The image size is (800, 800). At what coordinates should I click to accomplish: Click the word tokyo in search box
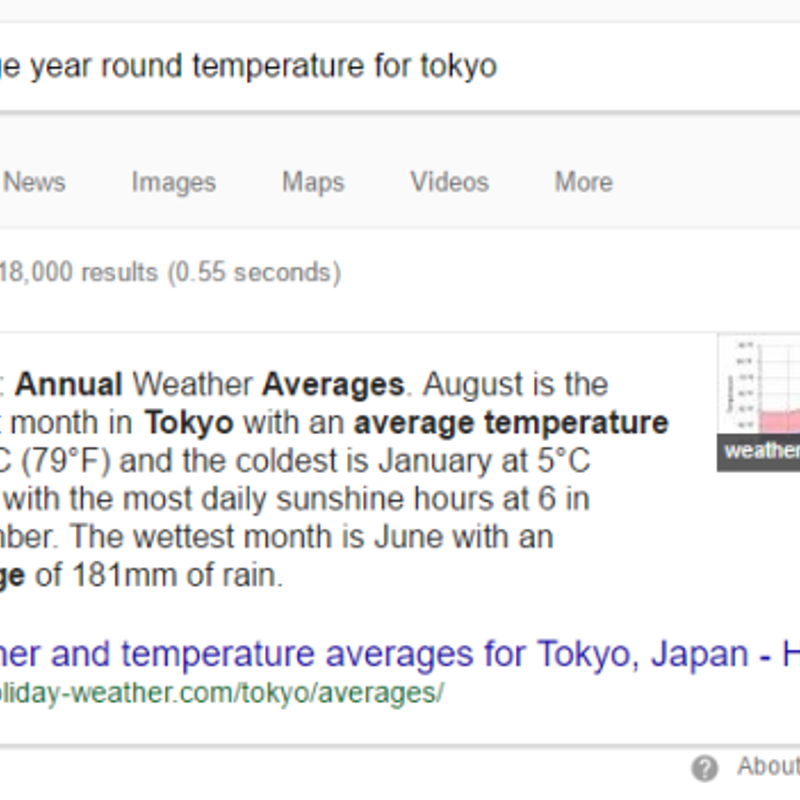click(x=458, y=67)
